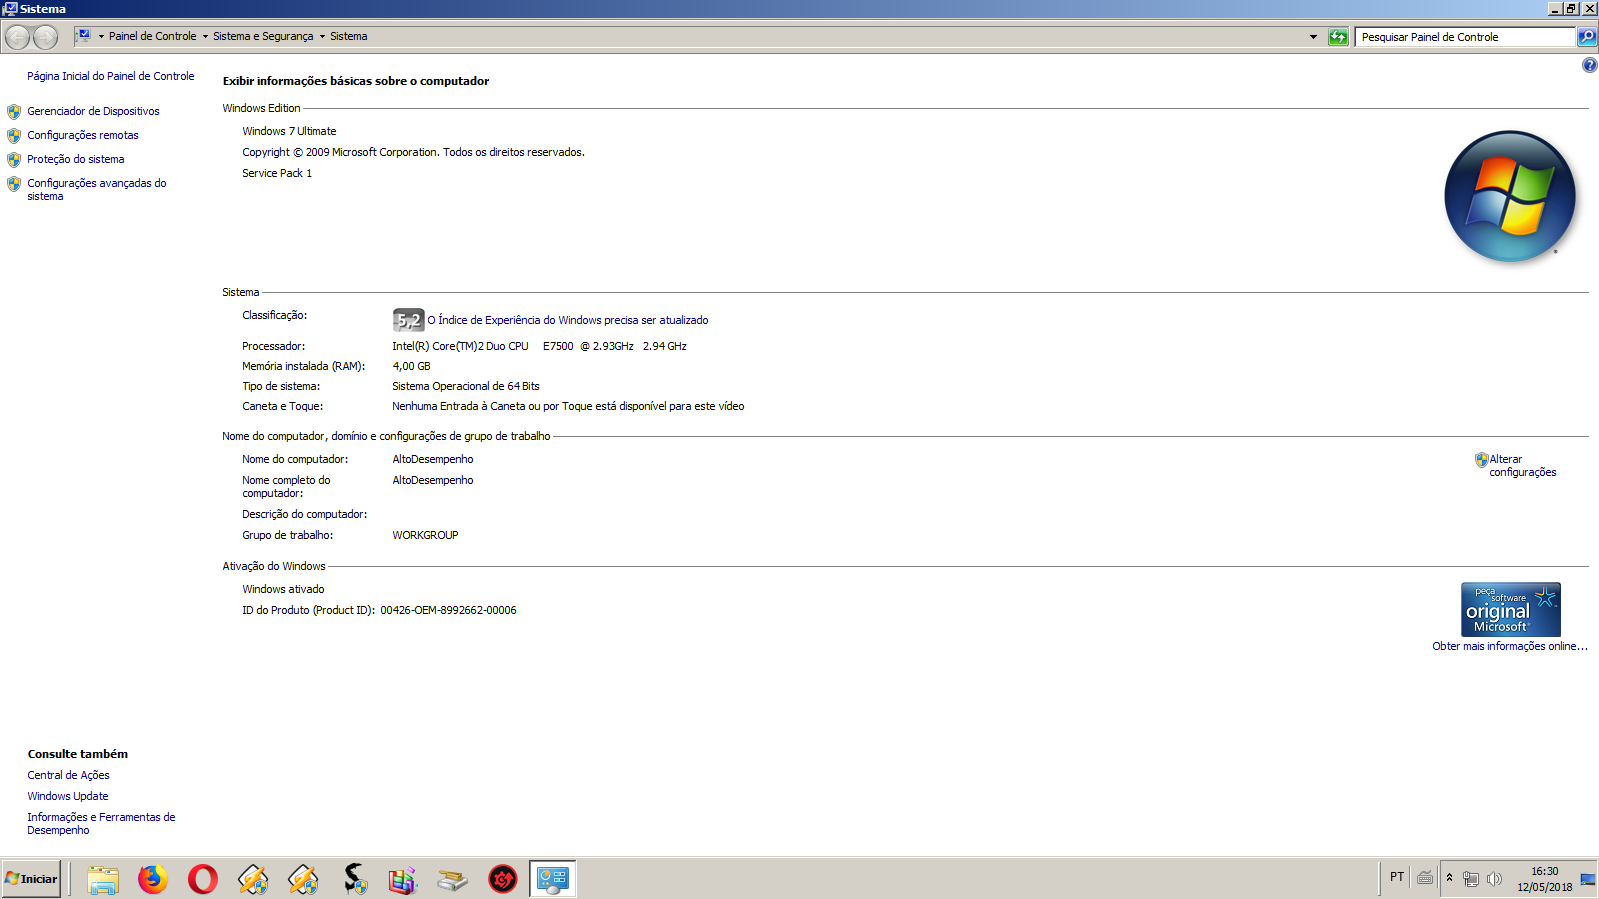Open the WinRAR books icon on taskbar
This screenshot has width=1599, height=899.
point(403,880)
